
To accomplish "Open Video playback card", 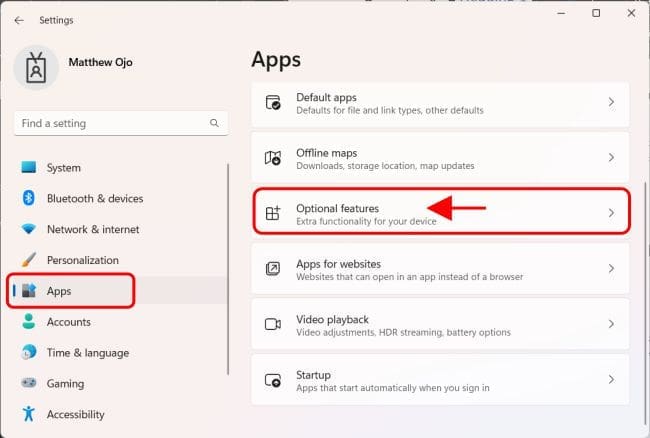I will tap(440, 324).
